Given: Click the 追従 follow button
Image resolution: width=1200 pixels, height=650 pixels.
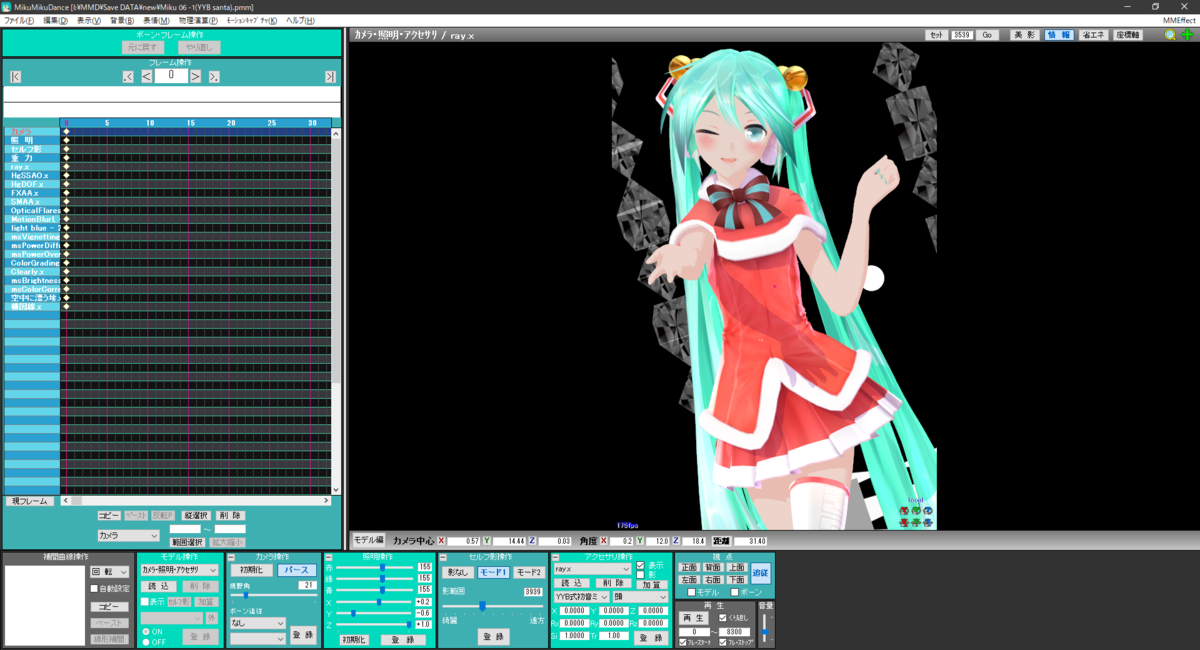Looking at the screenshot, I should point(761,573).
